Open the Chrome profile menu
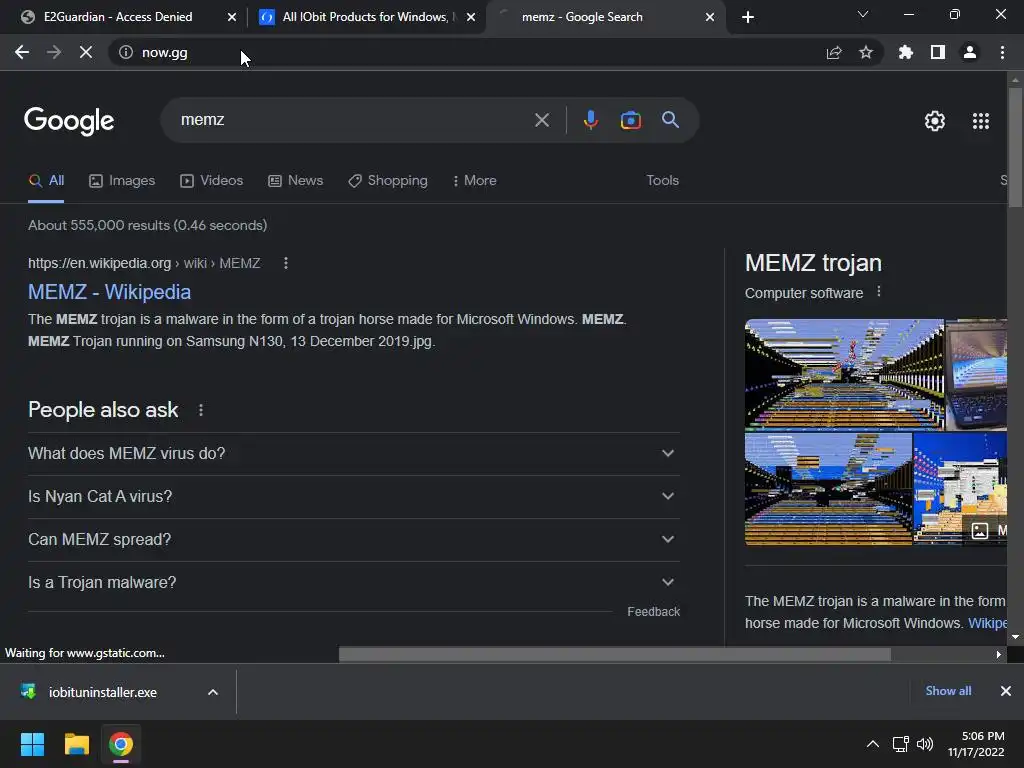This screenshot has height=768, width=1024. click(970, 52)
